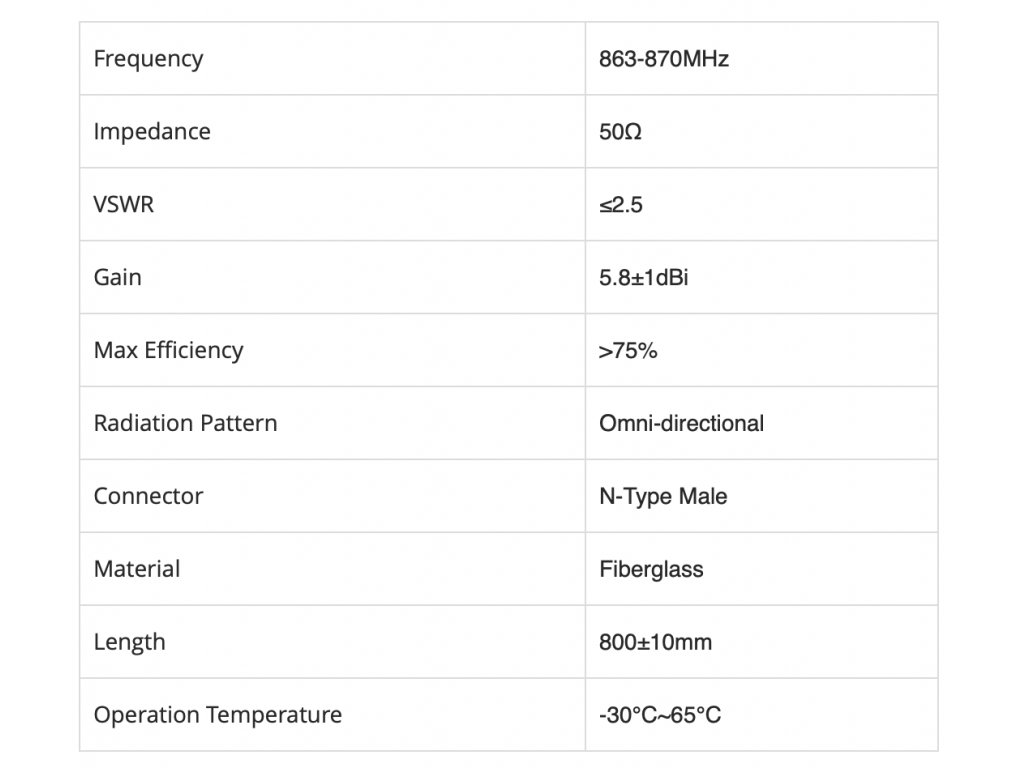The image size is (1024, 768).
Task: Click the Operation Temperature label
Action: pyautogui.click(x=217, y=715)
